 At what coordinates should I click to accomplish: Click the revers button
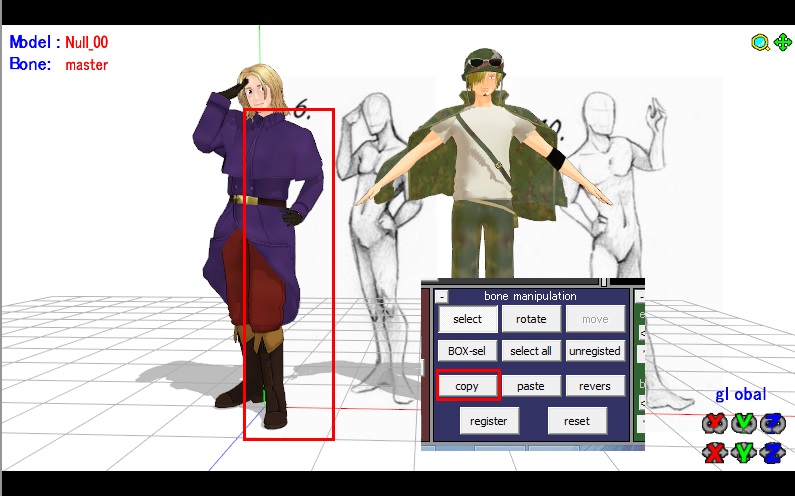(x=595, y=386)
